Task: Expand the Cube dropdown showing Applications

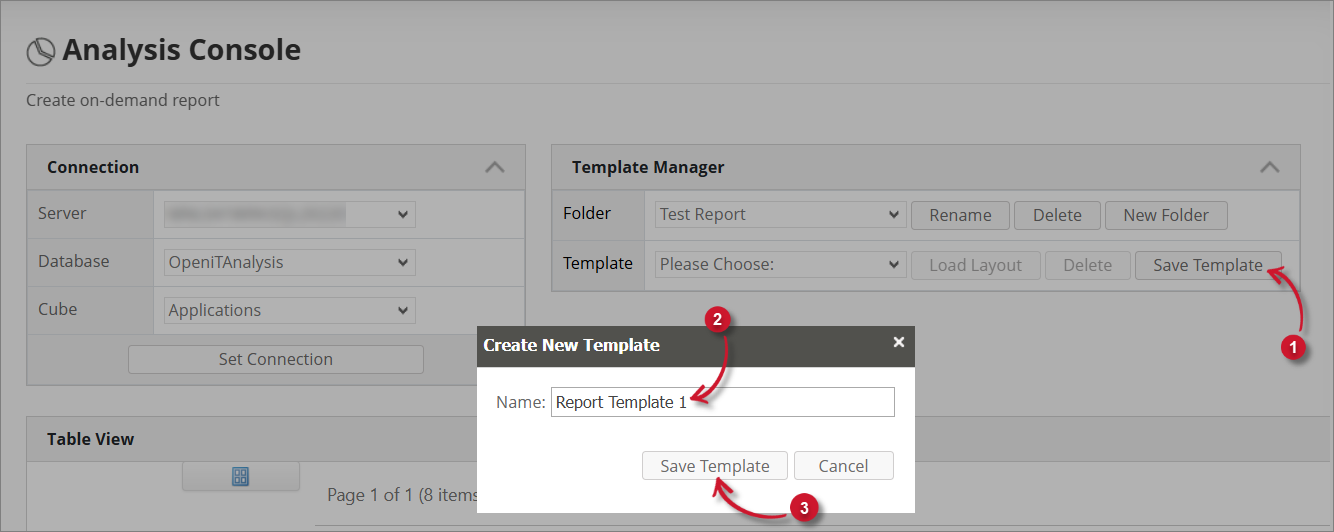Action: pos(290,310)
